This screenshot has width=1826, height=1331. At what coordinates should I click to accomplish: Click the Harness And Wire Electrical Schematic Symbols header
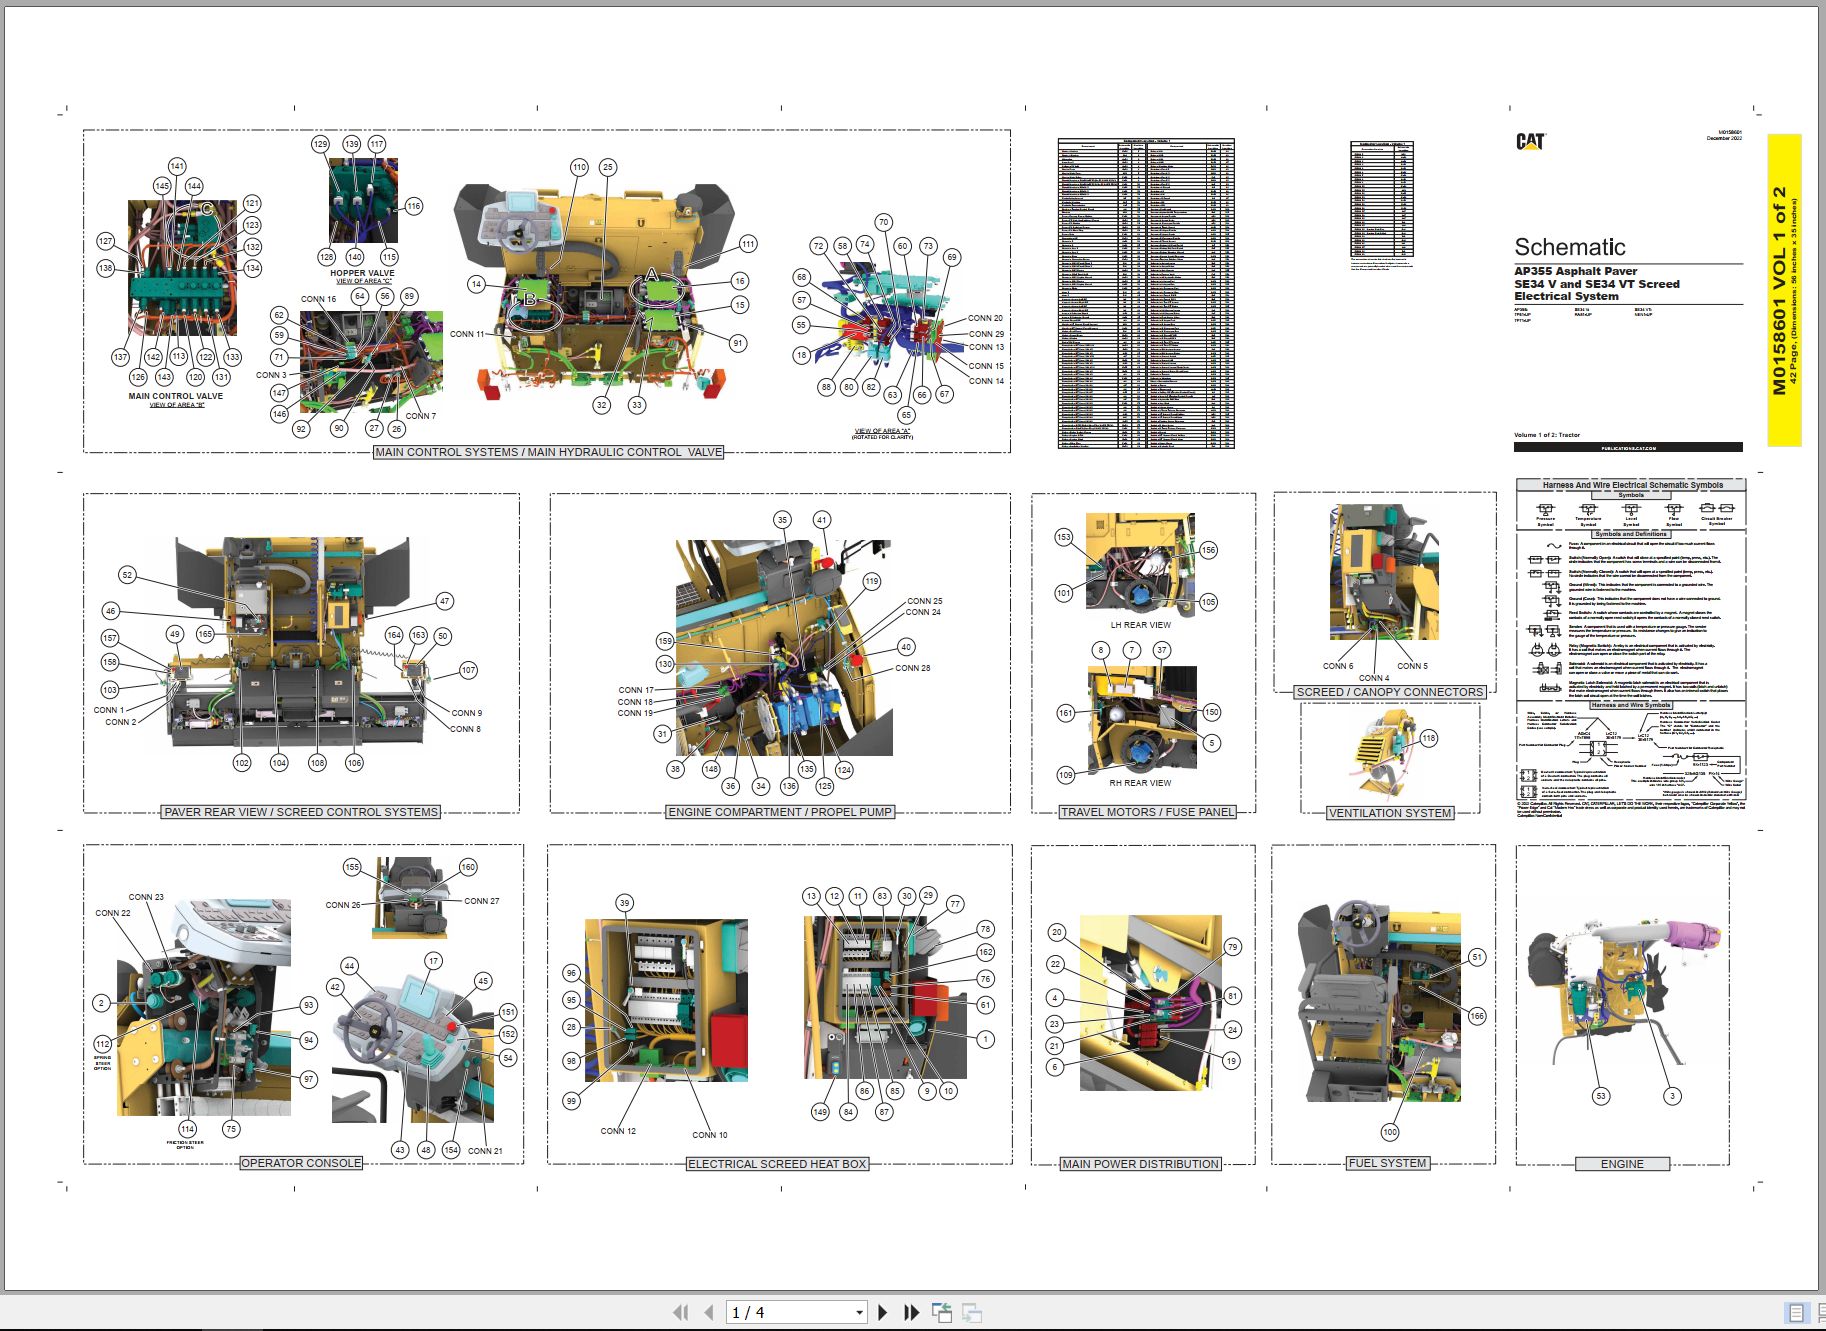1632,485
